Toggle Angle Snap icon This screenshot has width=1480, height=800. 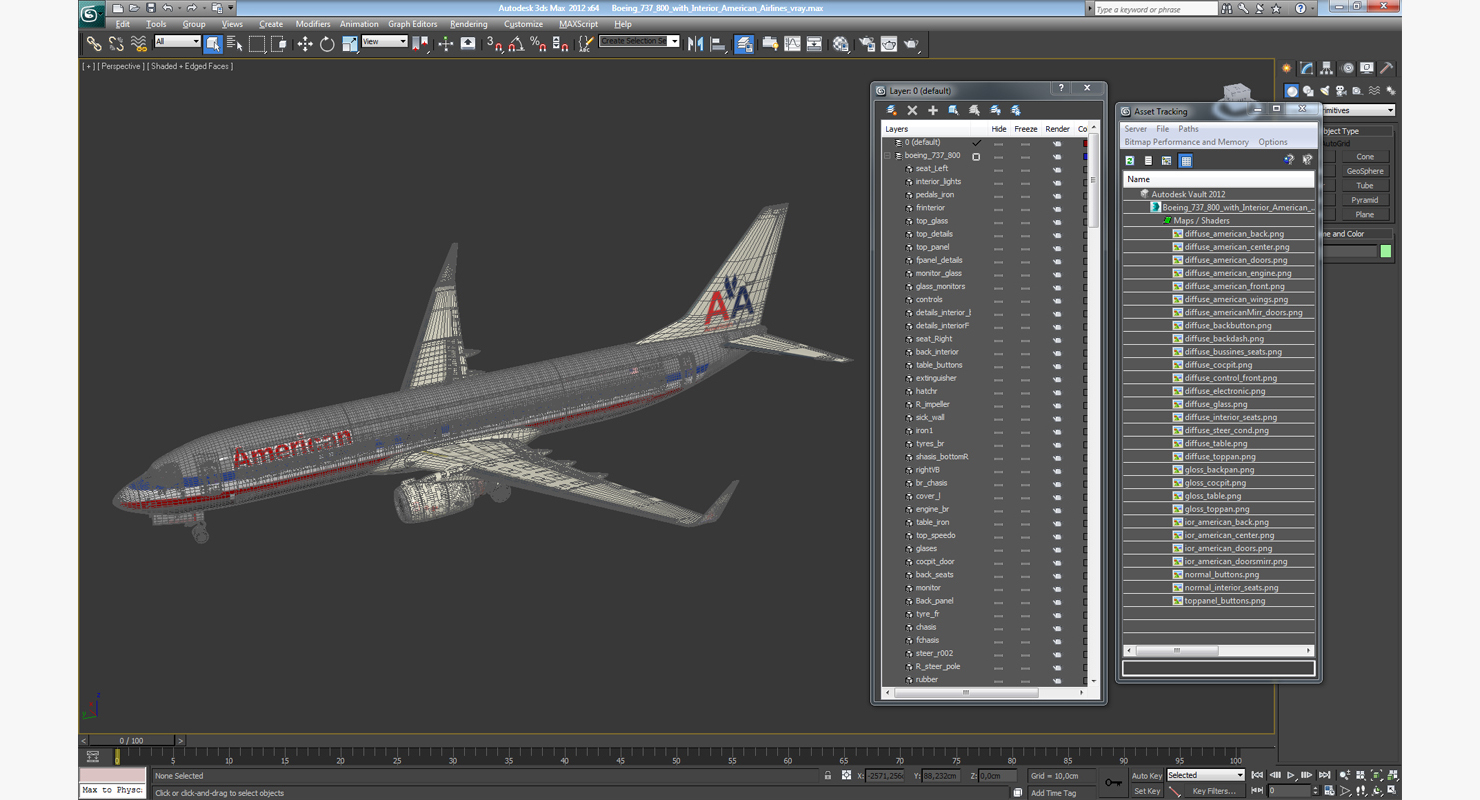point(516,43)
